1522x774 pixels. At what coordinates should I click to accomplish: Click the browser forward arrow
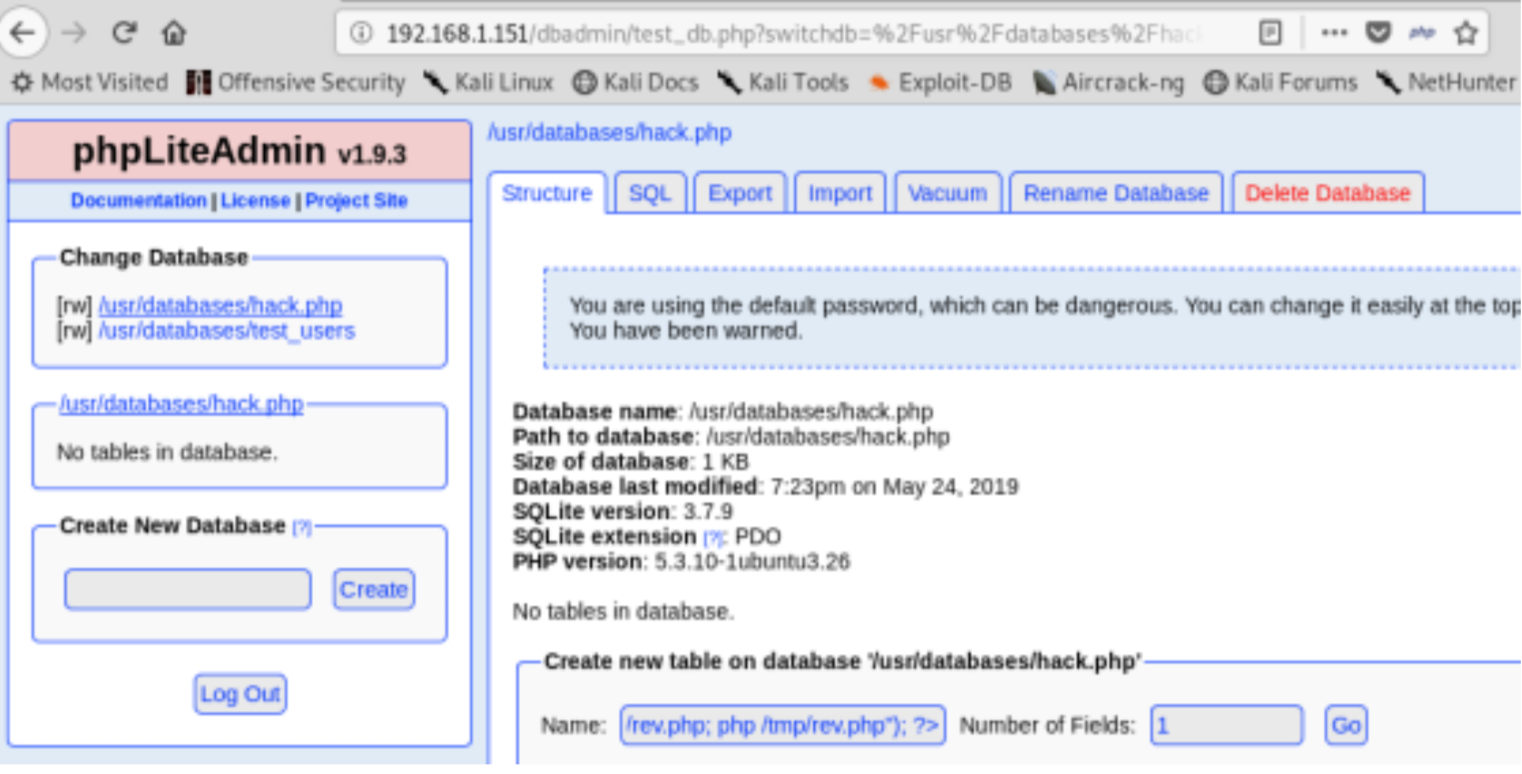click(x=73, y=34)
